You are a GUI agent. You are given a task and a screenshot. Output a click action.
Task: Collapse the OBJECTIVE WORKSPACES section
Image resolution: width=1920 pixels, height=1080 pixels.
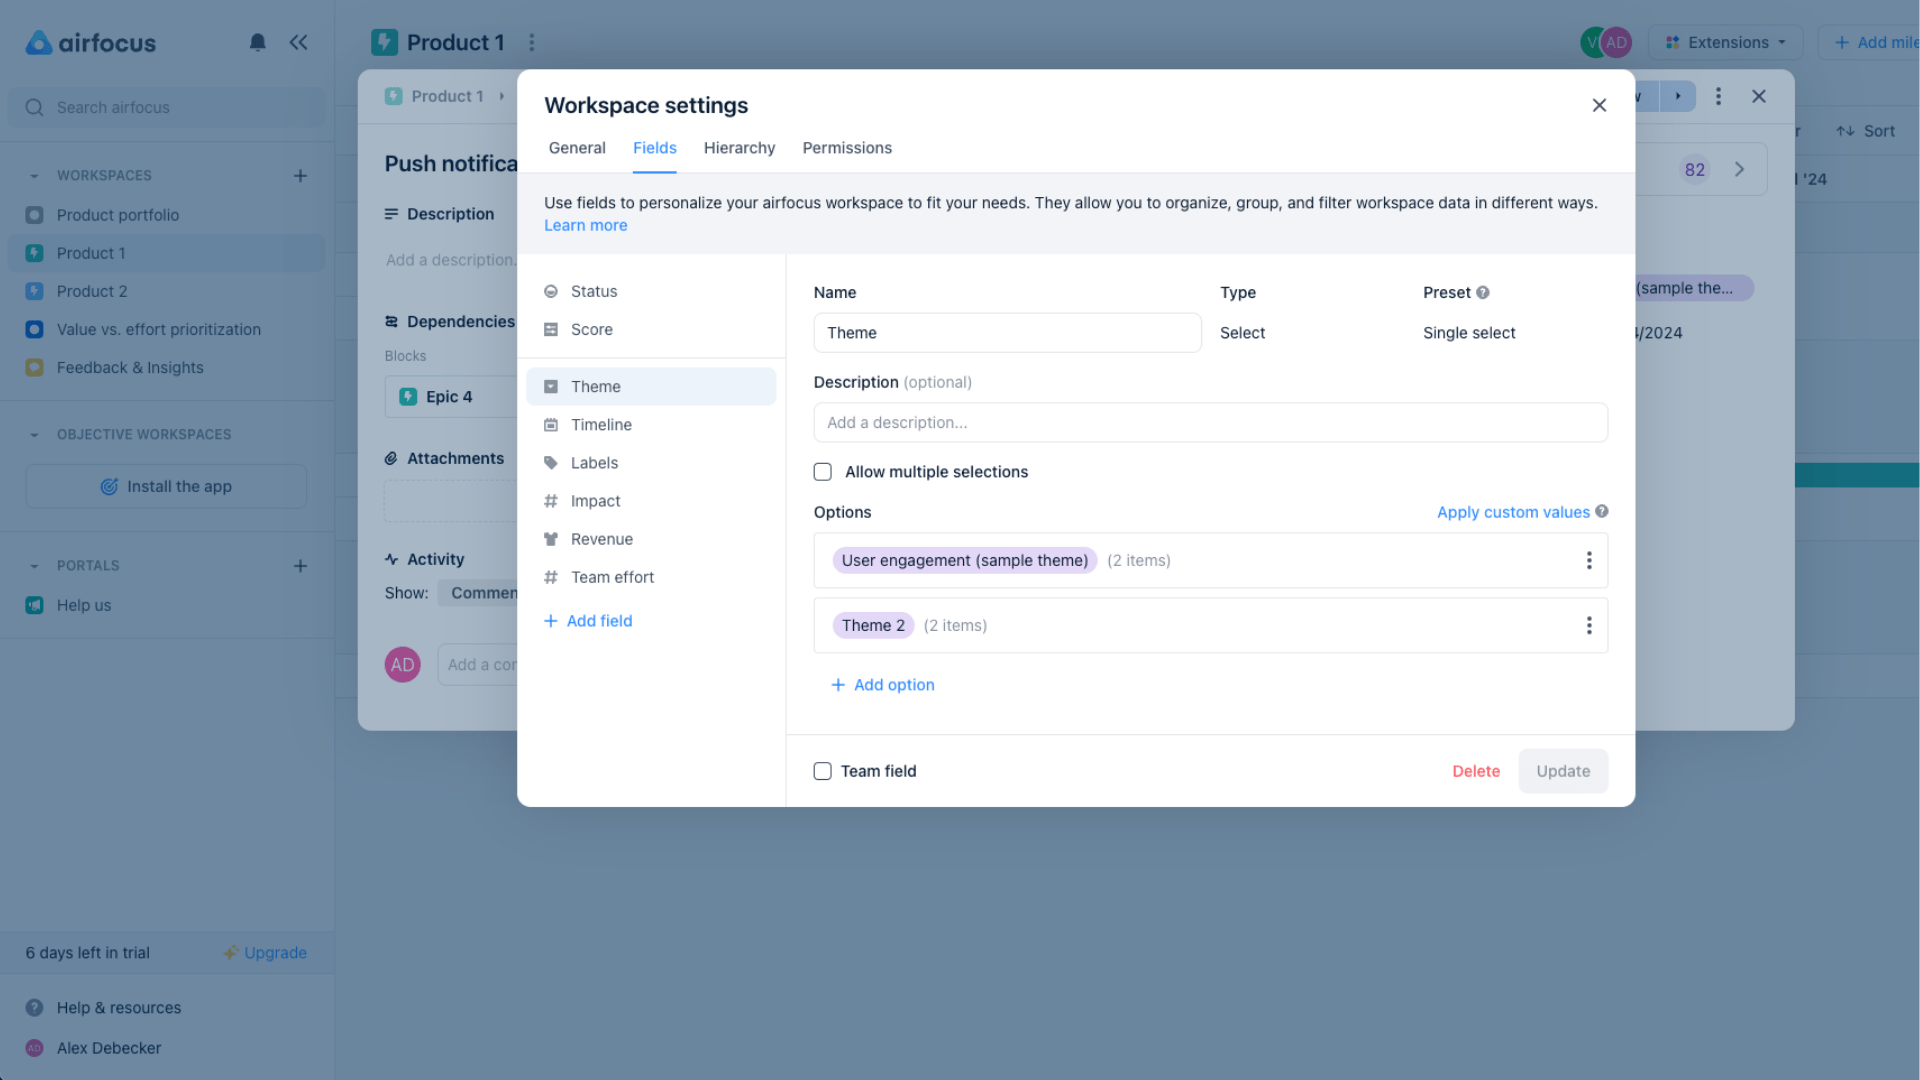pyautogui.click(x=34, y=434)
